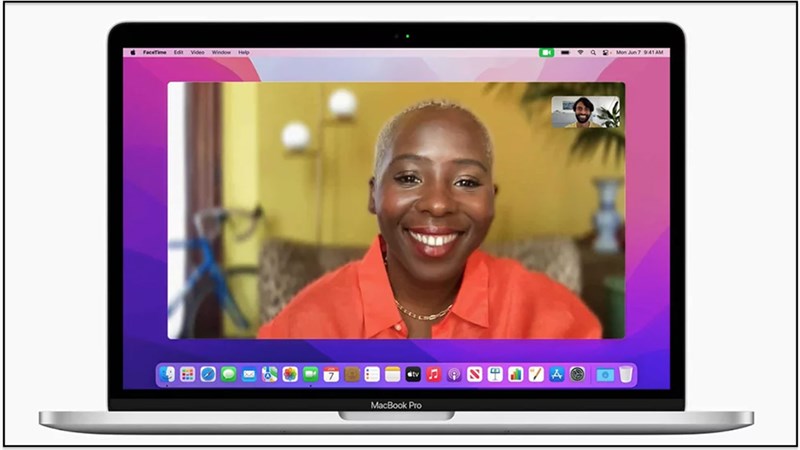The height and width of the screenshot is (450, 800).
Task: Open Podcasts from the dock
Action: pyautogui.click(x=454, y=374)
